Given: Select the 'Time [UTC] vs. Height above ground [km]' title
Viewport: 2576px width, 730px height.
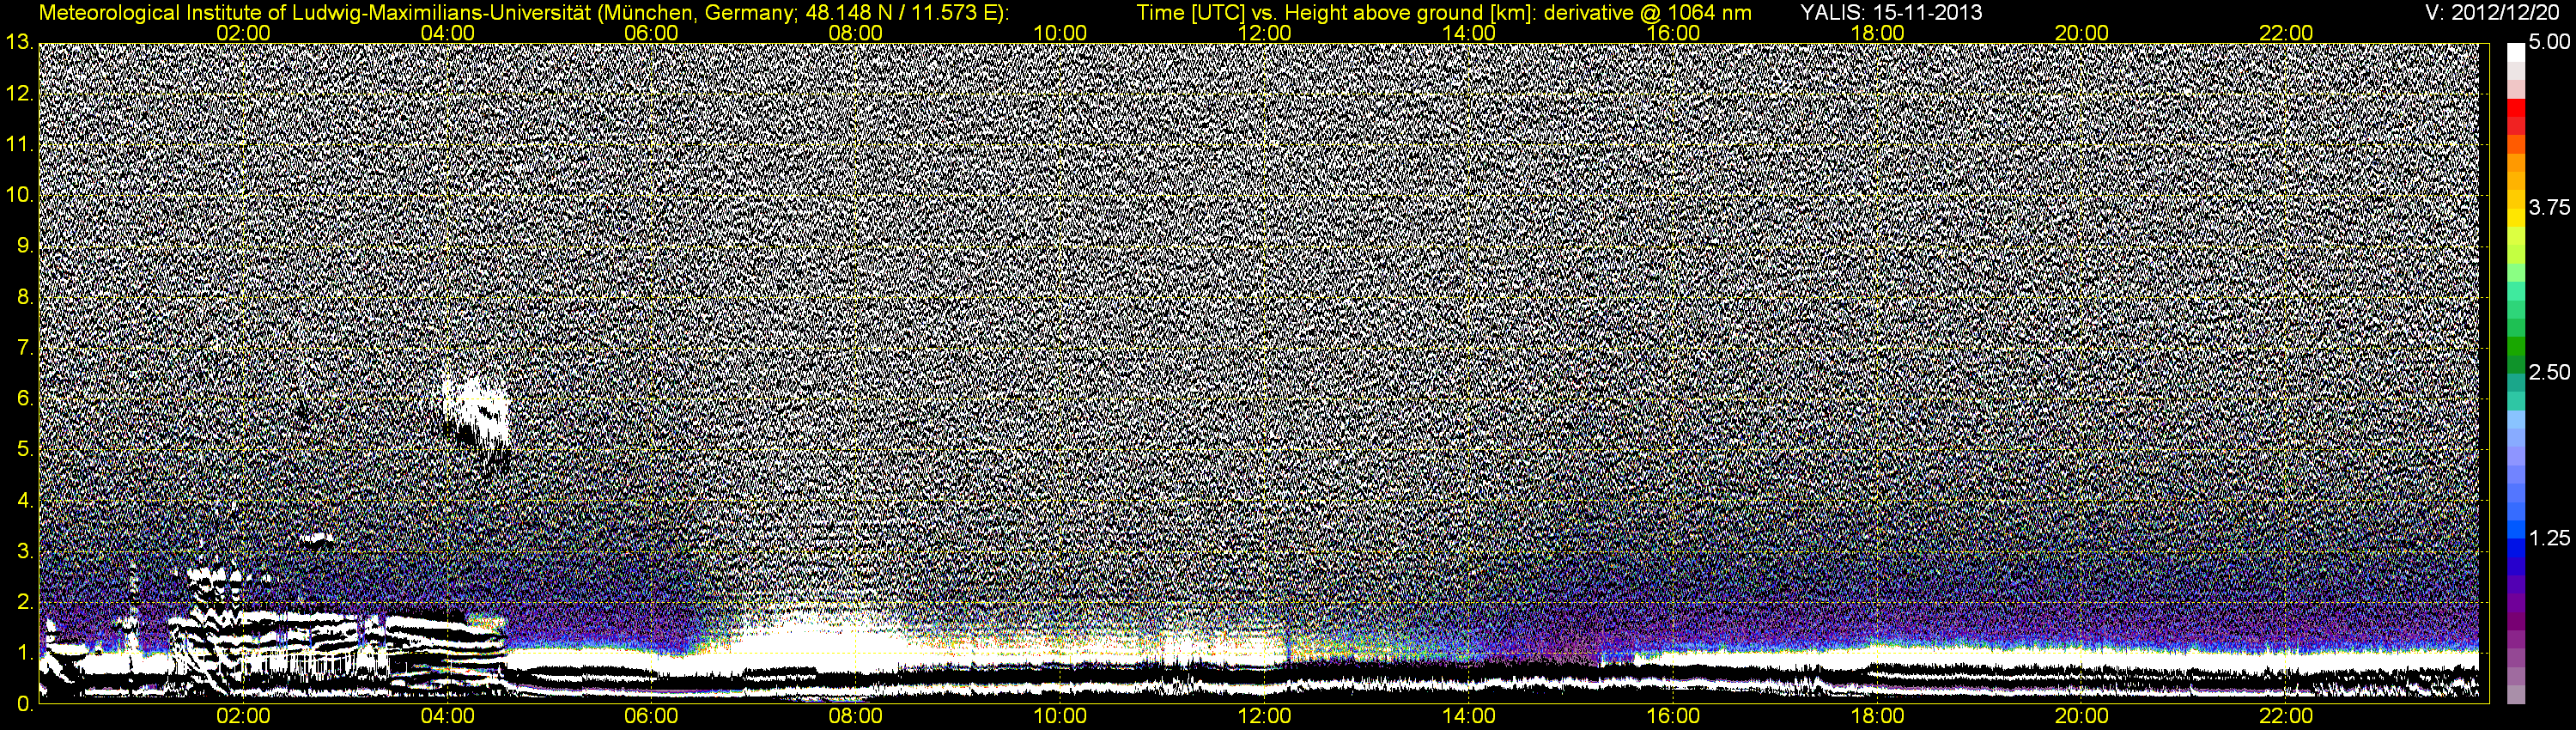Looking at the screenshot, I should click(x=1336, y=13).
